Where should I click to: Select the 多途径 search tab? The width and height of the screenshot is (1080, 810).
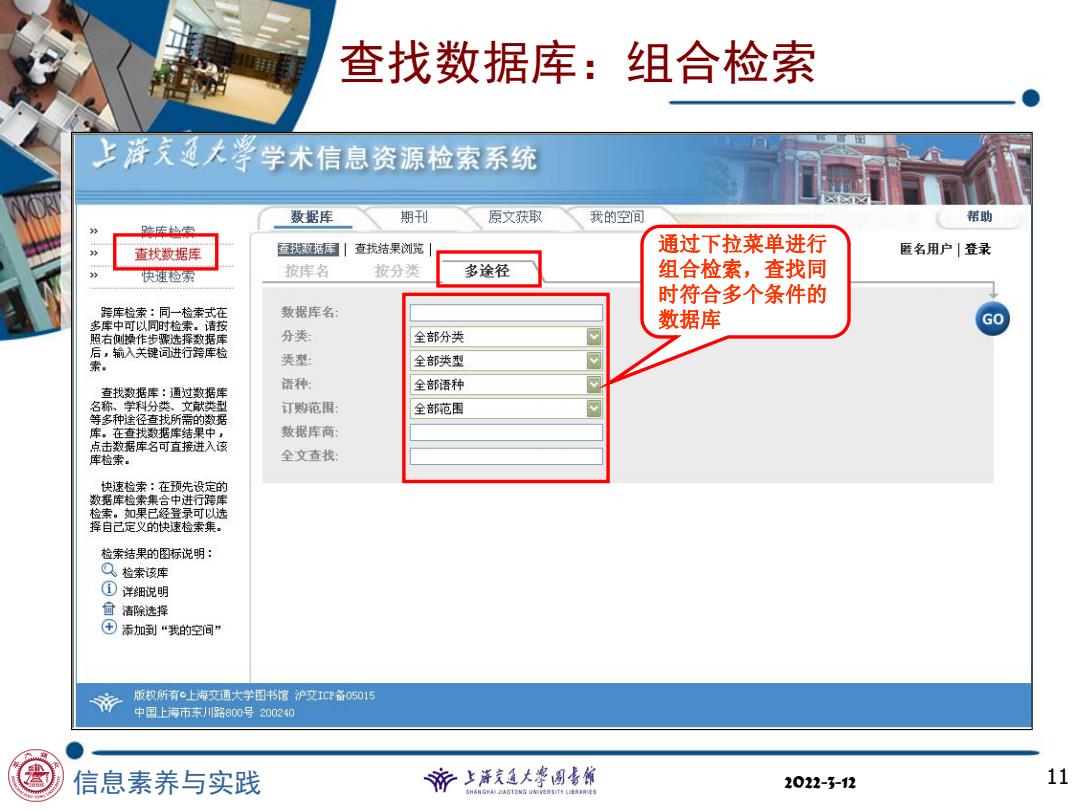point(487,271)
